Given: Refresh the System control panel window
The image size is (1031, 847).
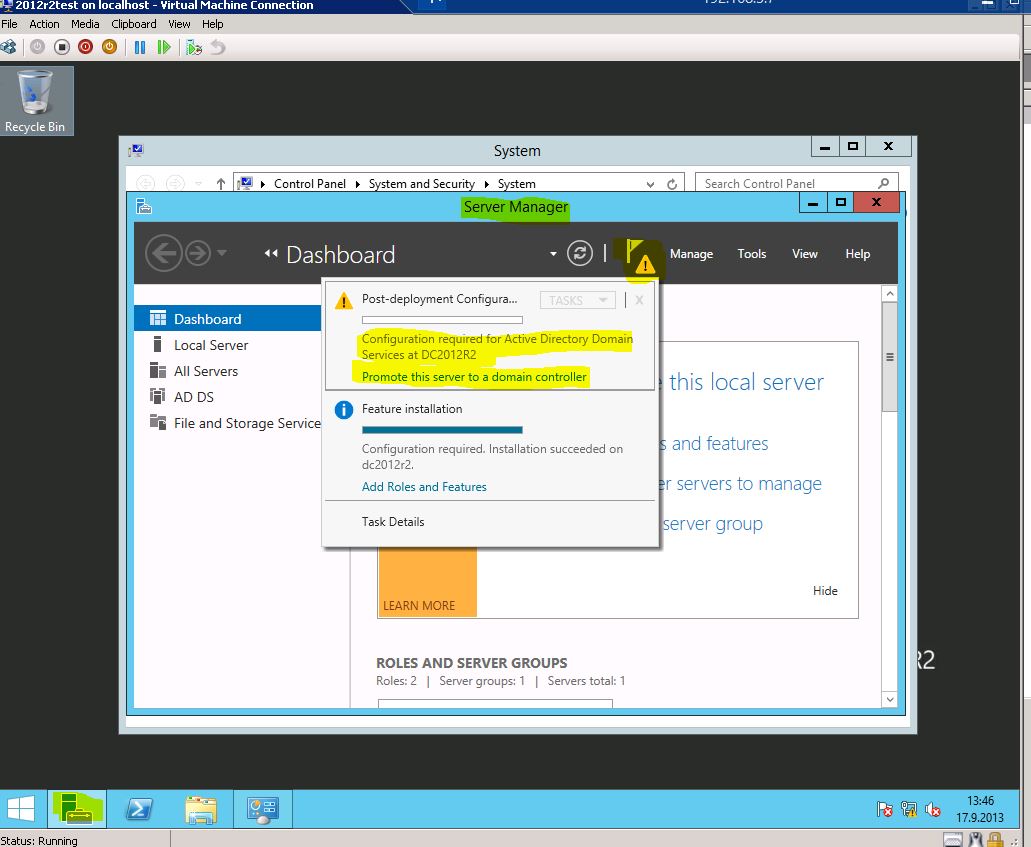Looking at the screenshot, I should (672, 184).
